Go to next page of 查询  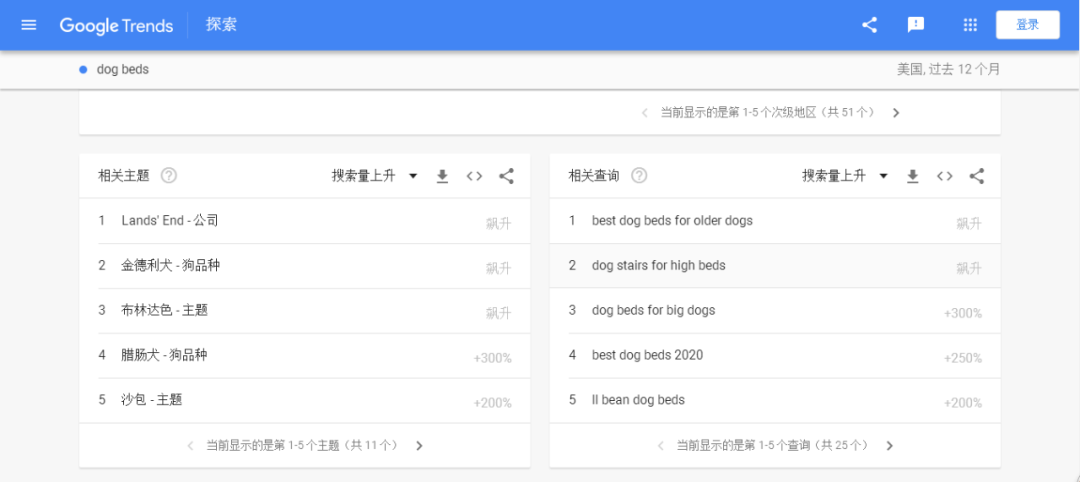coord(889,446)
